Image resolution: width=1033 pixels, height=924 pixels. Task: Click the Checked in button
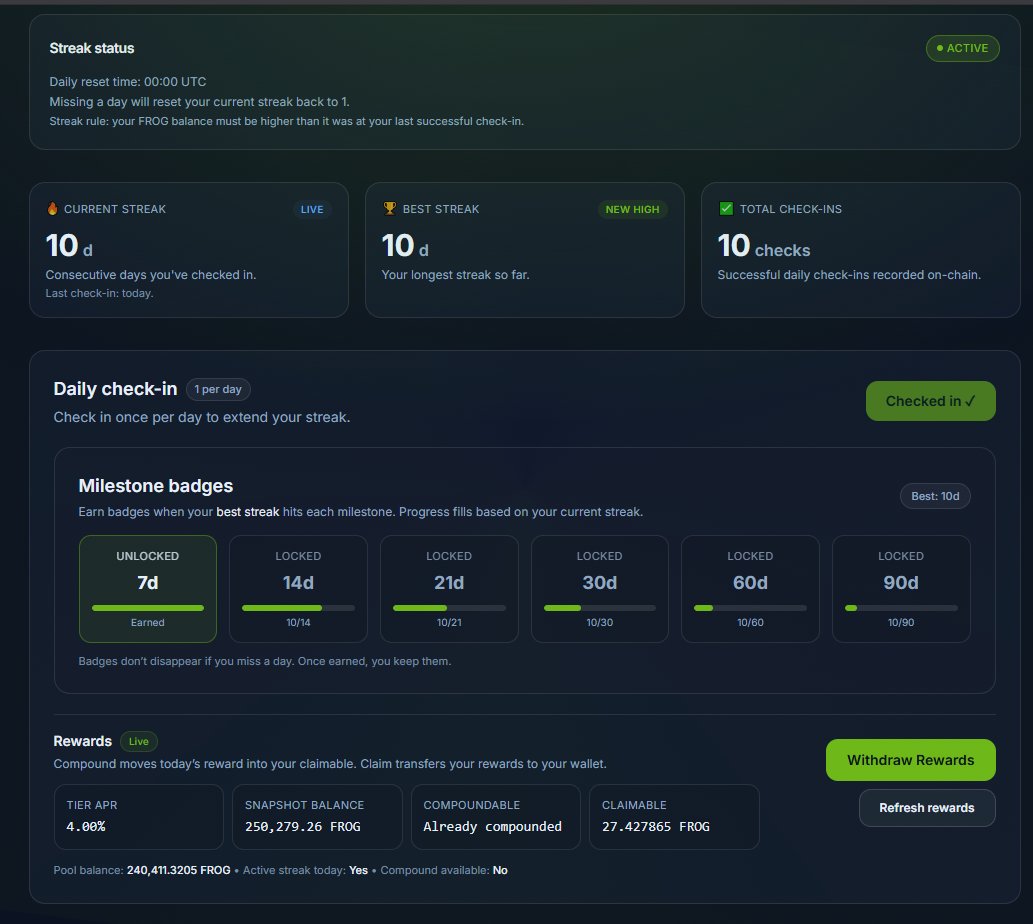pos(930,401)
